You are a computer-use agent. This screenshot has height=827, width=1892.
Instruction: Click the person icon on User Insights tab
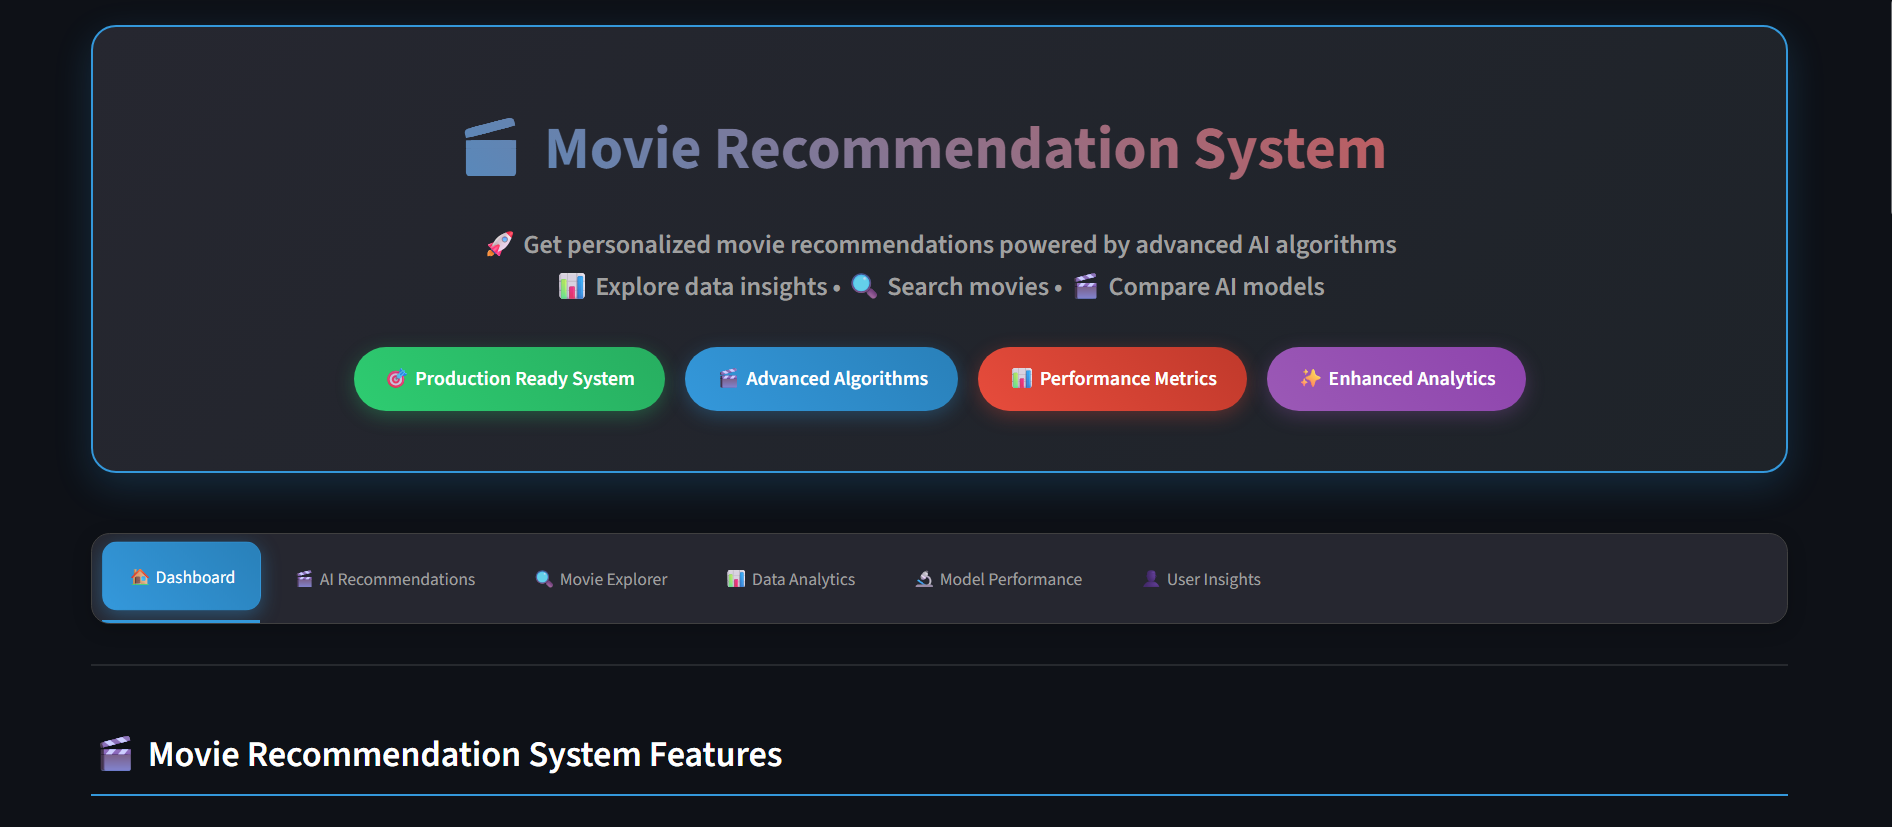pyautogui.click(x=1151, y=579)
